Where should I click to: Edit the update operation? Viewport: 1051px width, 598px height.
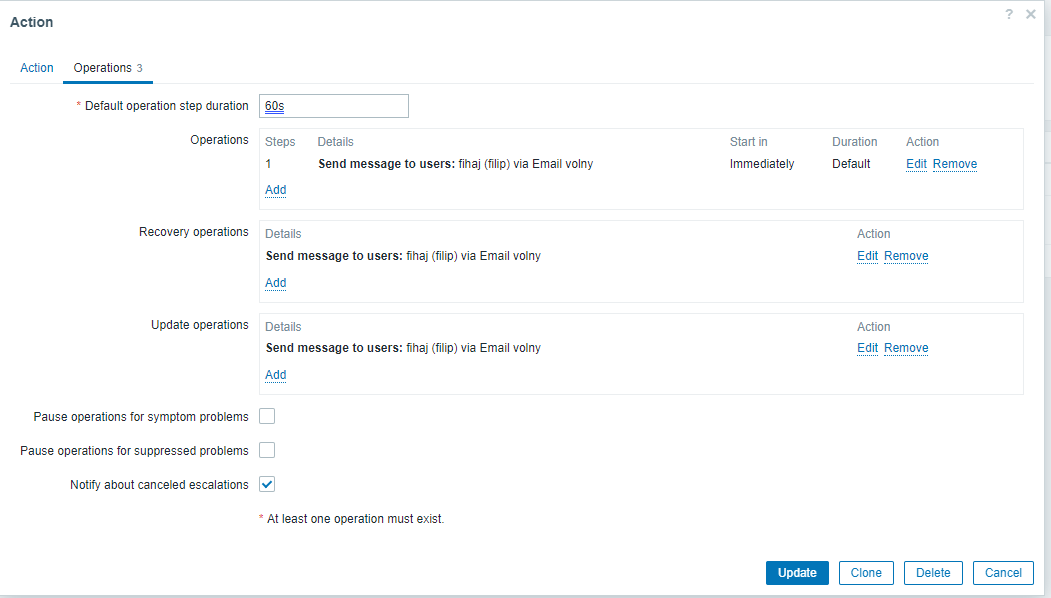click(x=867, y=348)
